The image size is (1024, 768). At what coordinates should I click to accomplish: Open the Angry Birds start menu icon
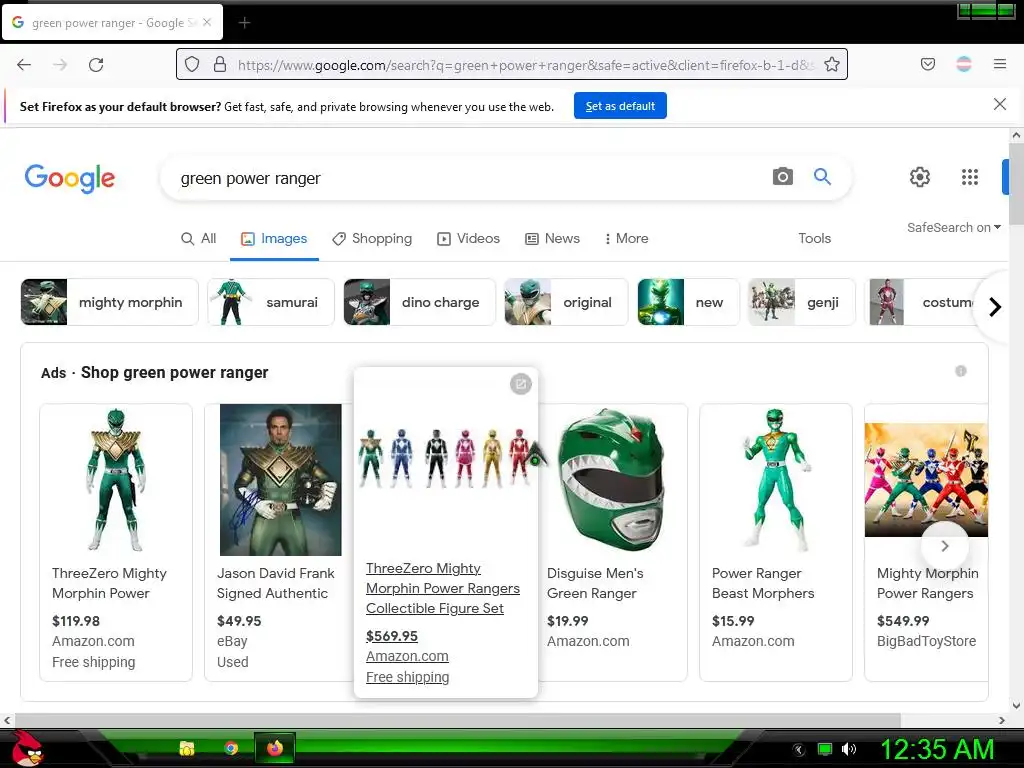(x=25, y=748)
